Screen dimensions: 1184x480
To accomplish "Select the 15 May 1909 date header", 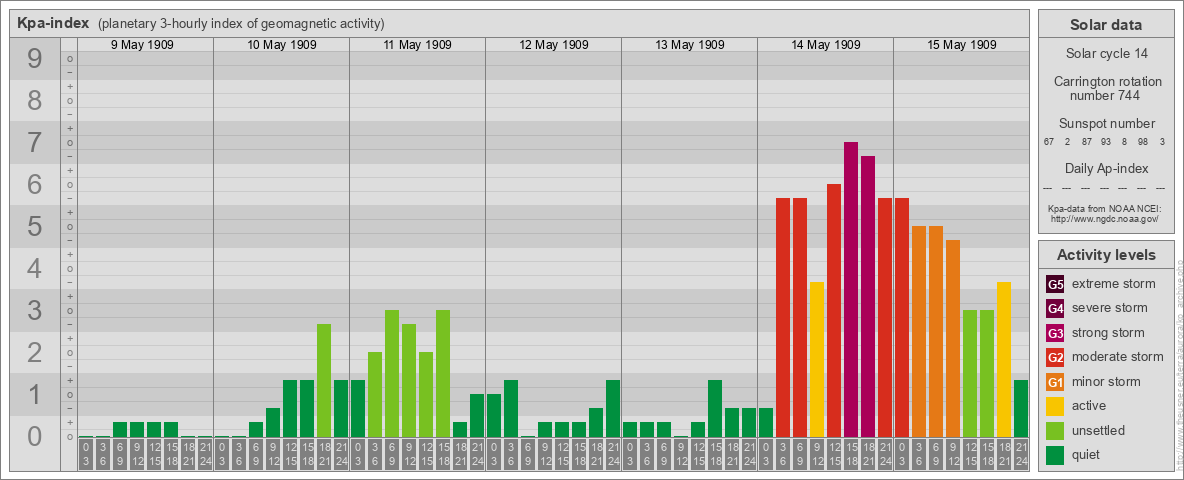I will click(961, 45).
